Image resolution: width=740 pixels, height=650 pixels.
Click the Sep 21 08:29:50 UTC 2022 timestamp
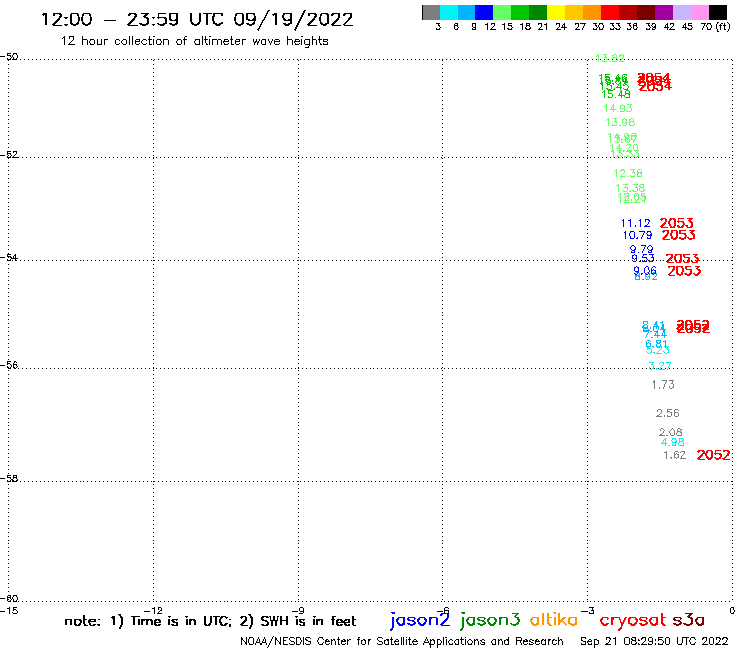point(654,641)
